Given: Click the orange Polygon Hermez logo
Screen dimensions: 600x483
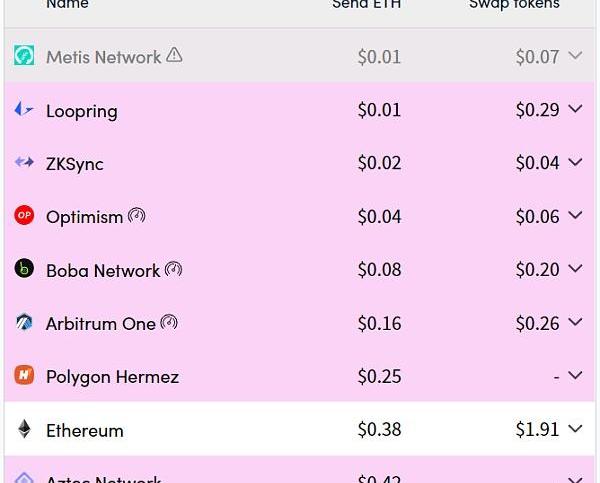Looking at the screenshot, I should pyautogui.click(x=24, y=376).
